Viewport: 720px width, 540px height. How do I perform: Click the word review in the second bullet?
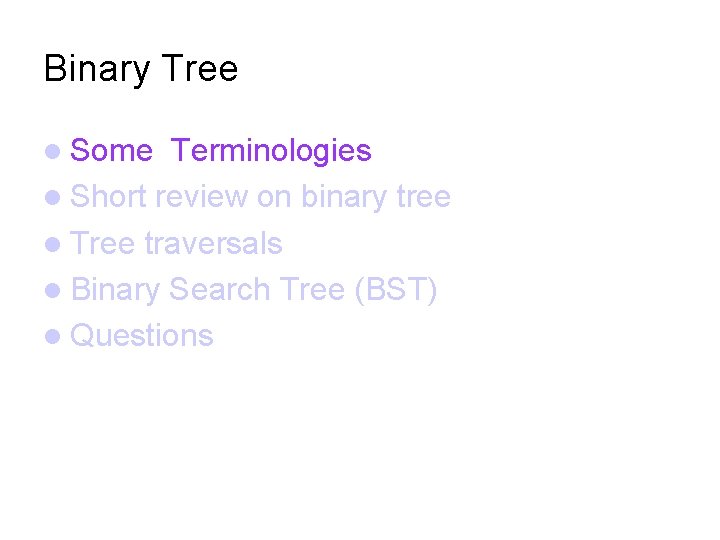coord(201,197)
